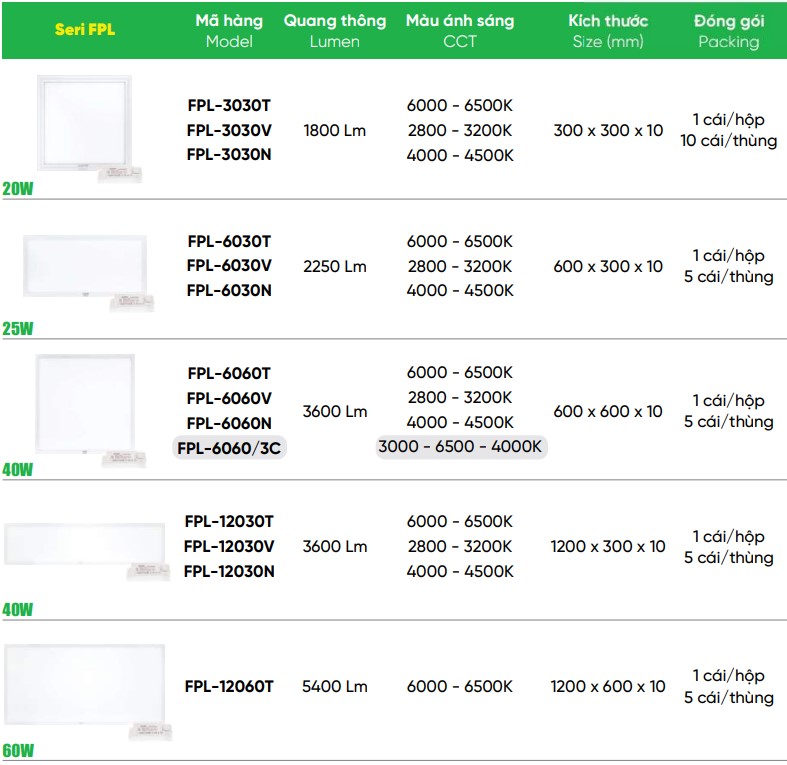Select the 5400 Lm lumen value
This screenshot has width=787, height=765.
click(335, 686)
